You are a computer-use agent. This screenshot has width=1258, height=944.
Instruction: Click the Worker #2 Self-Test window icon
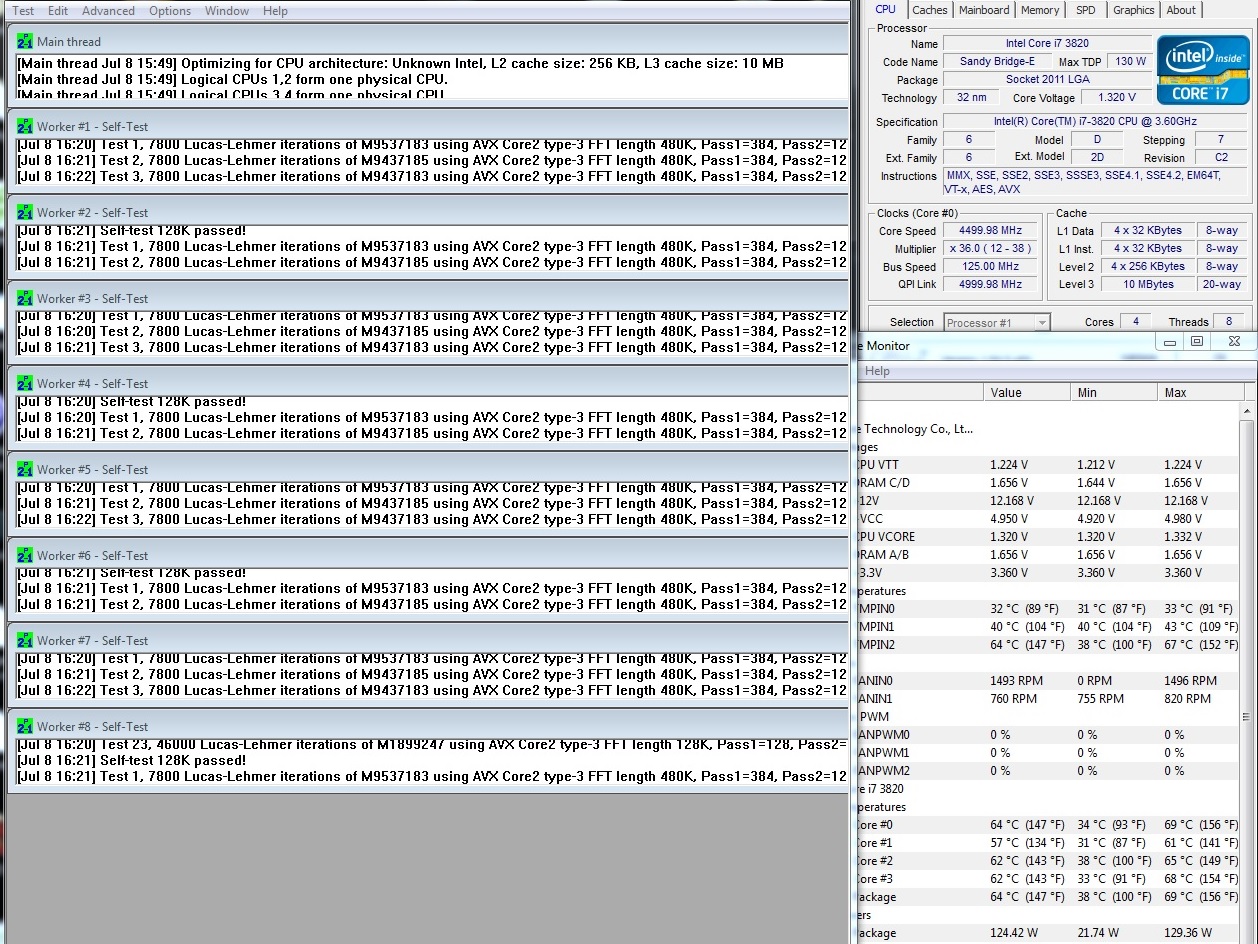click(x=25, y=213)
